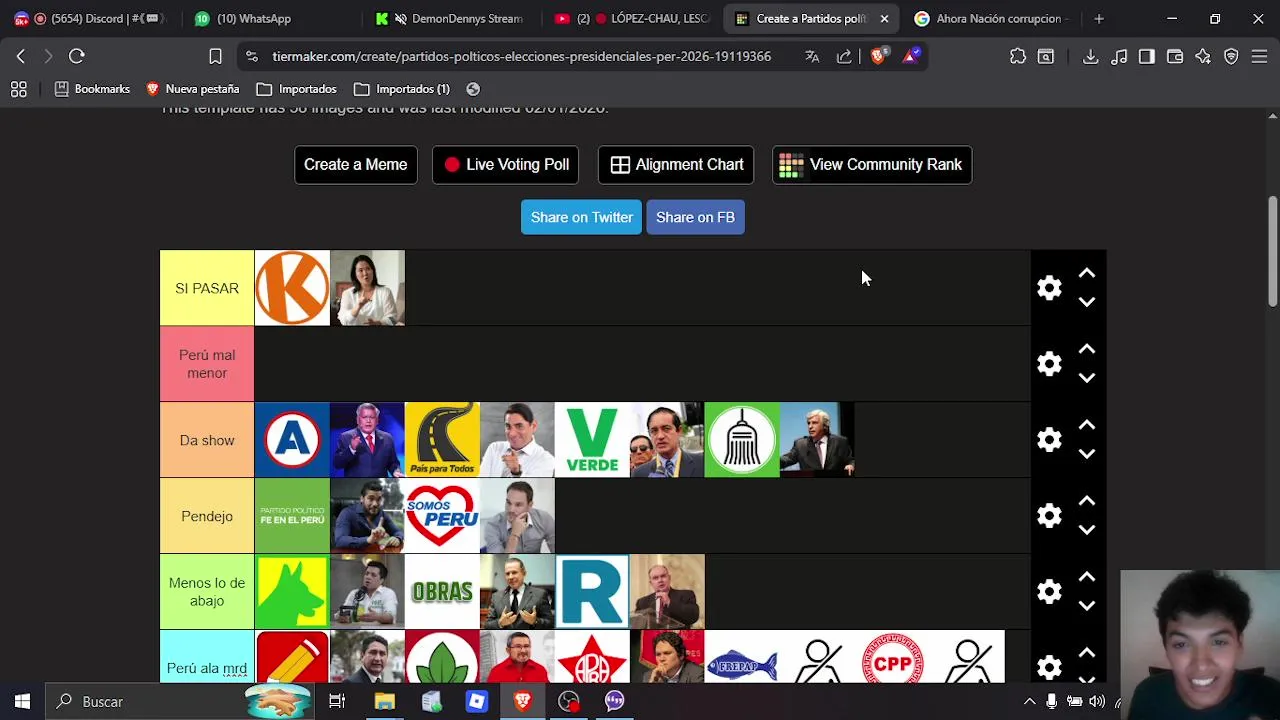
Task: Open settings gear for Da show row
Action: coord(1049,440)
